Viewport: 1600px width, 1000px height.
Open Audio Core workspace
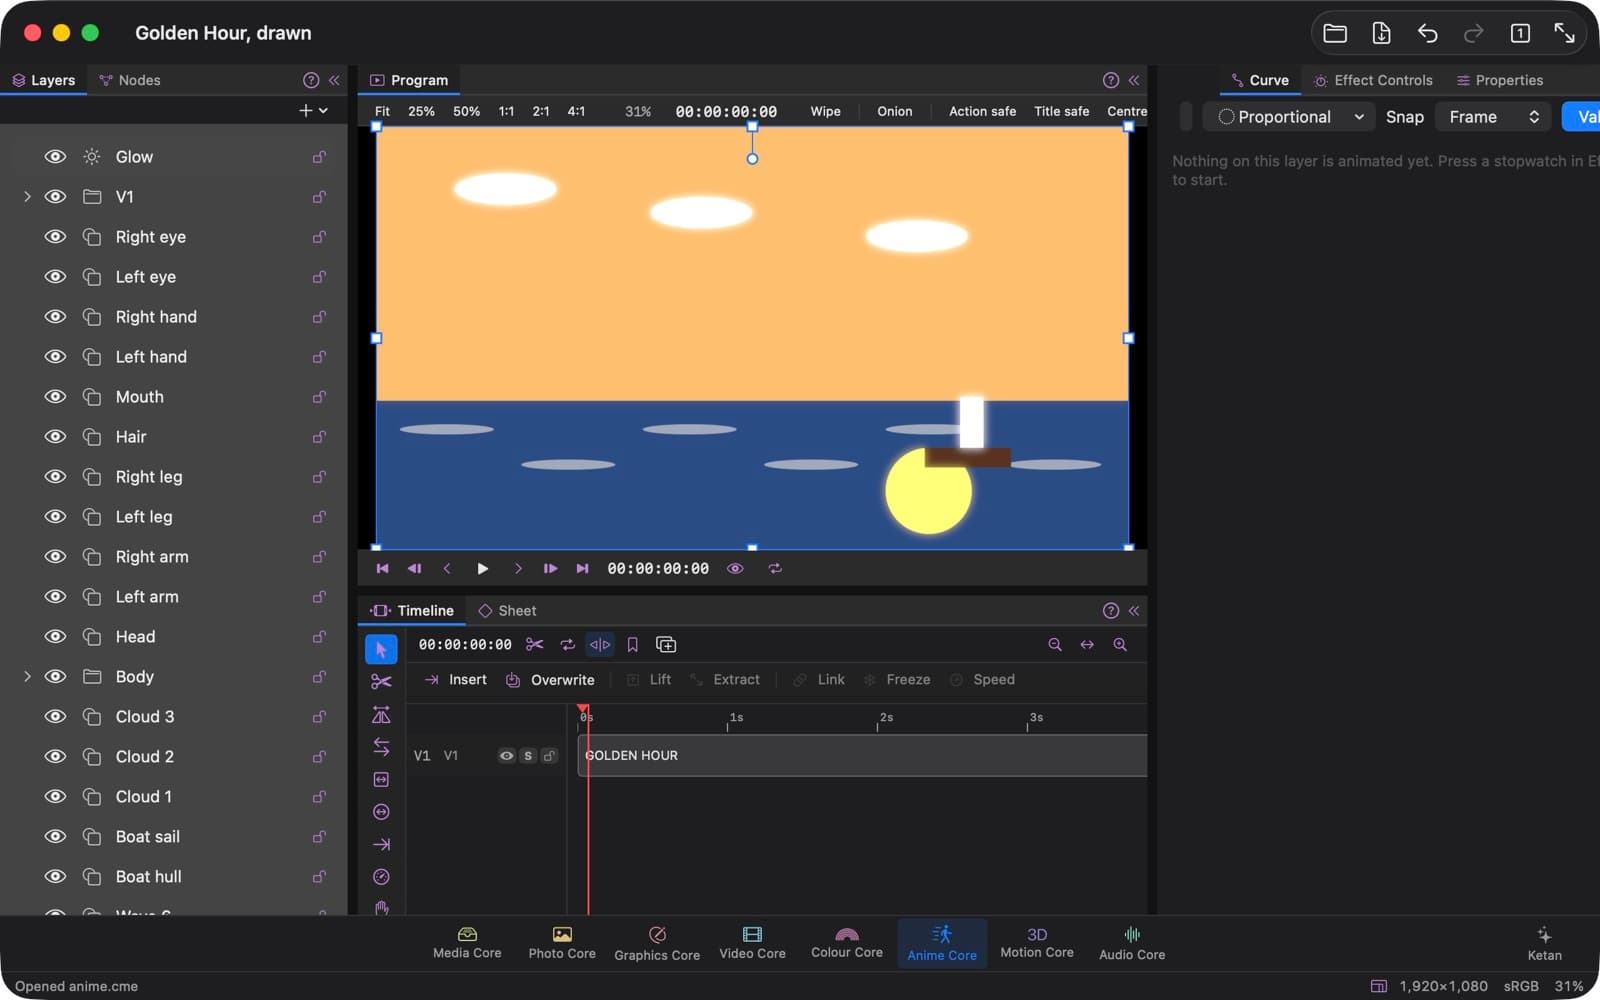1132,943
